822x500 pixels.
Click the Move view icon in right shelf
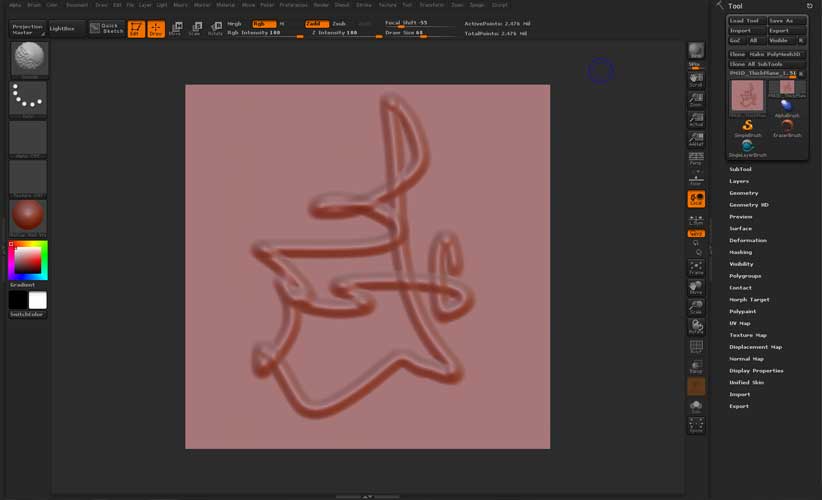coord(696,288)
